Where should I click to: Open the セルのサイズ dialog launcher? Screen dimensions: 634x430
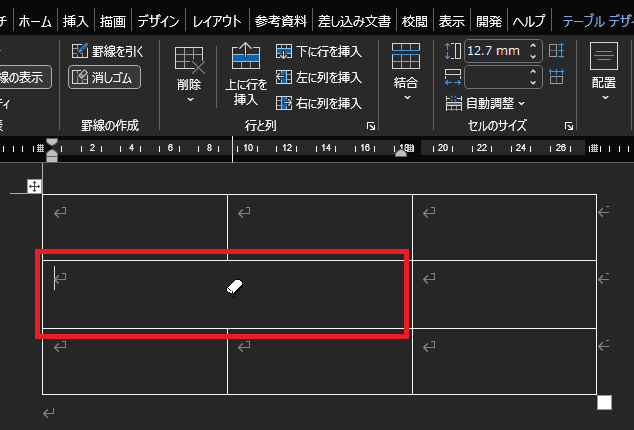coord(569,126)
